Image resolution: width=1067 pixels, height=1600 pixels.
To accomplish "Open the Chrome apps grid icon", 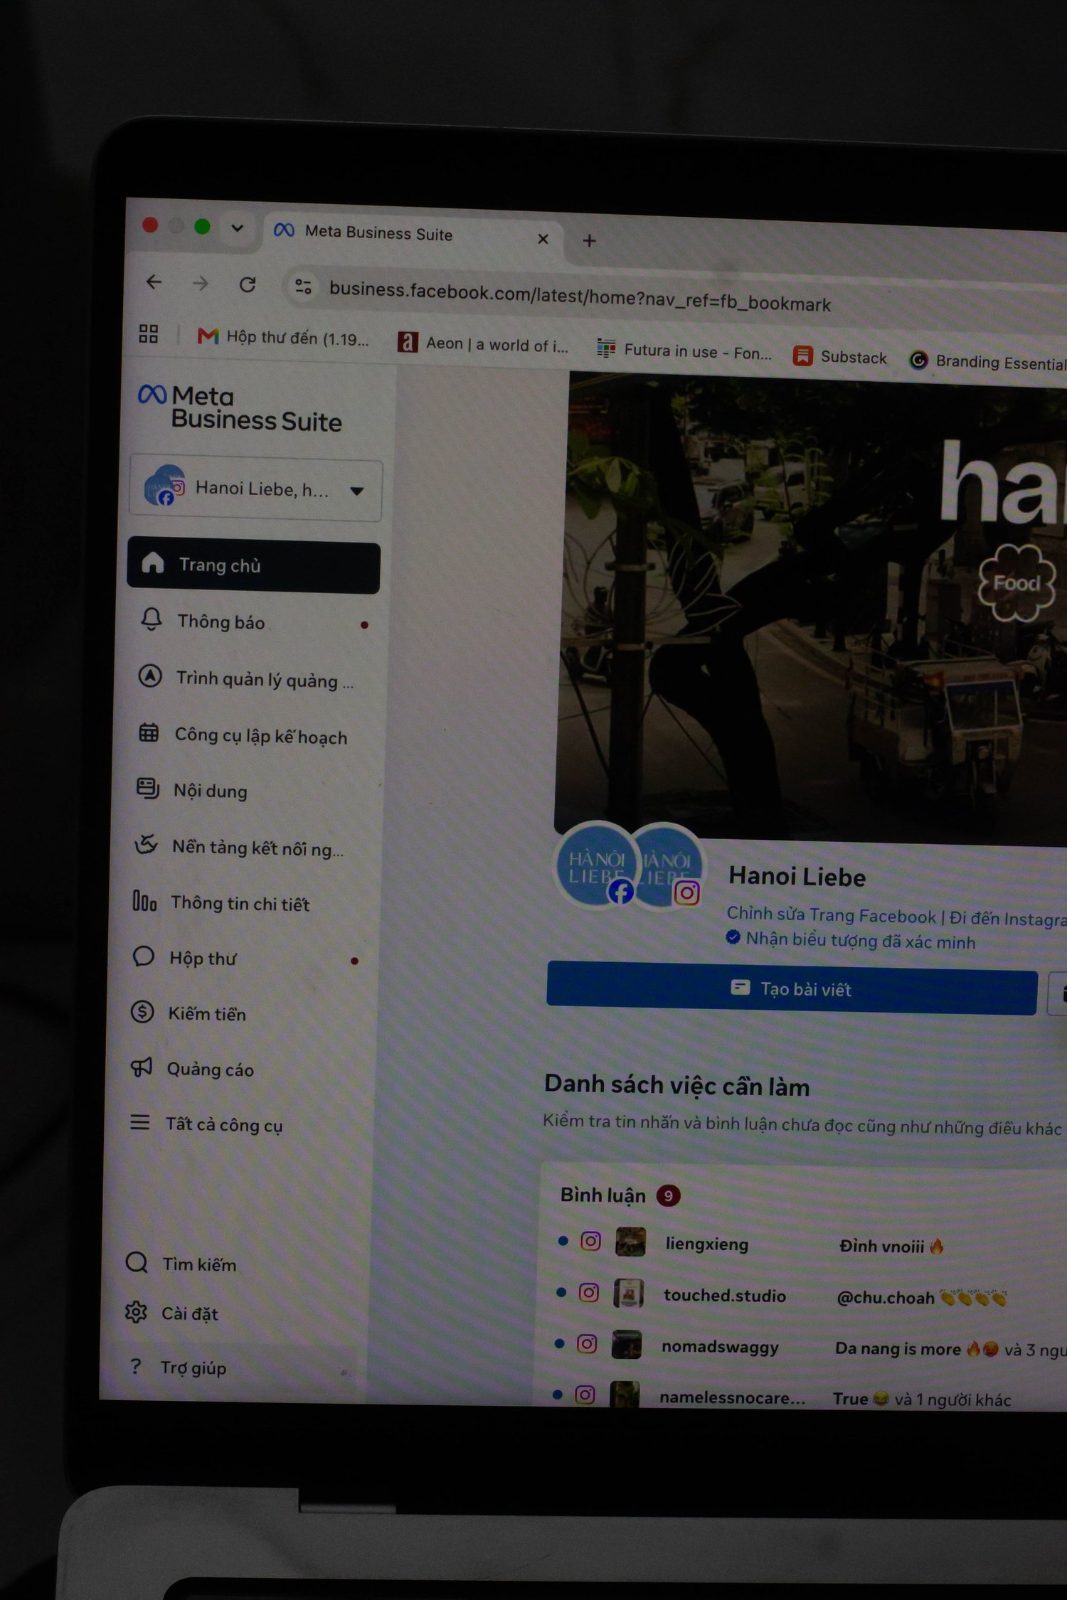I will click(x=149, y=333).
